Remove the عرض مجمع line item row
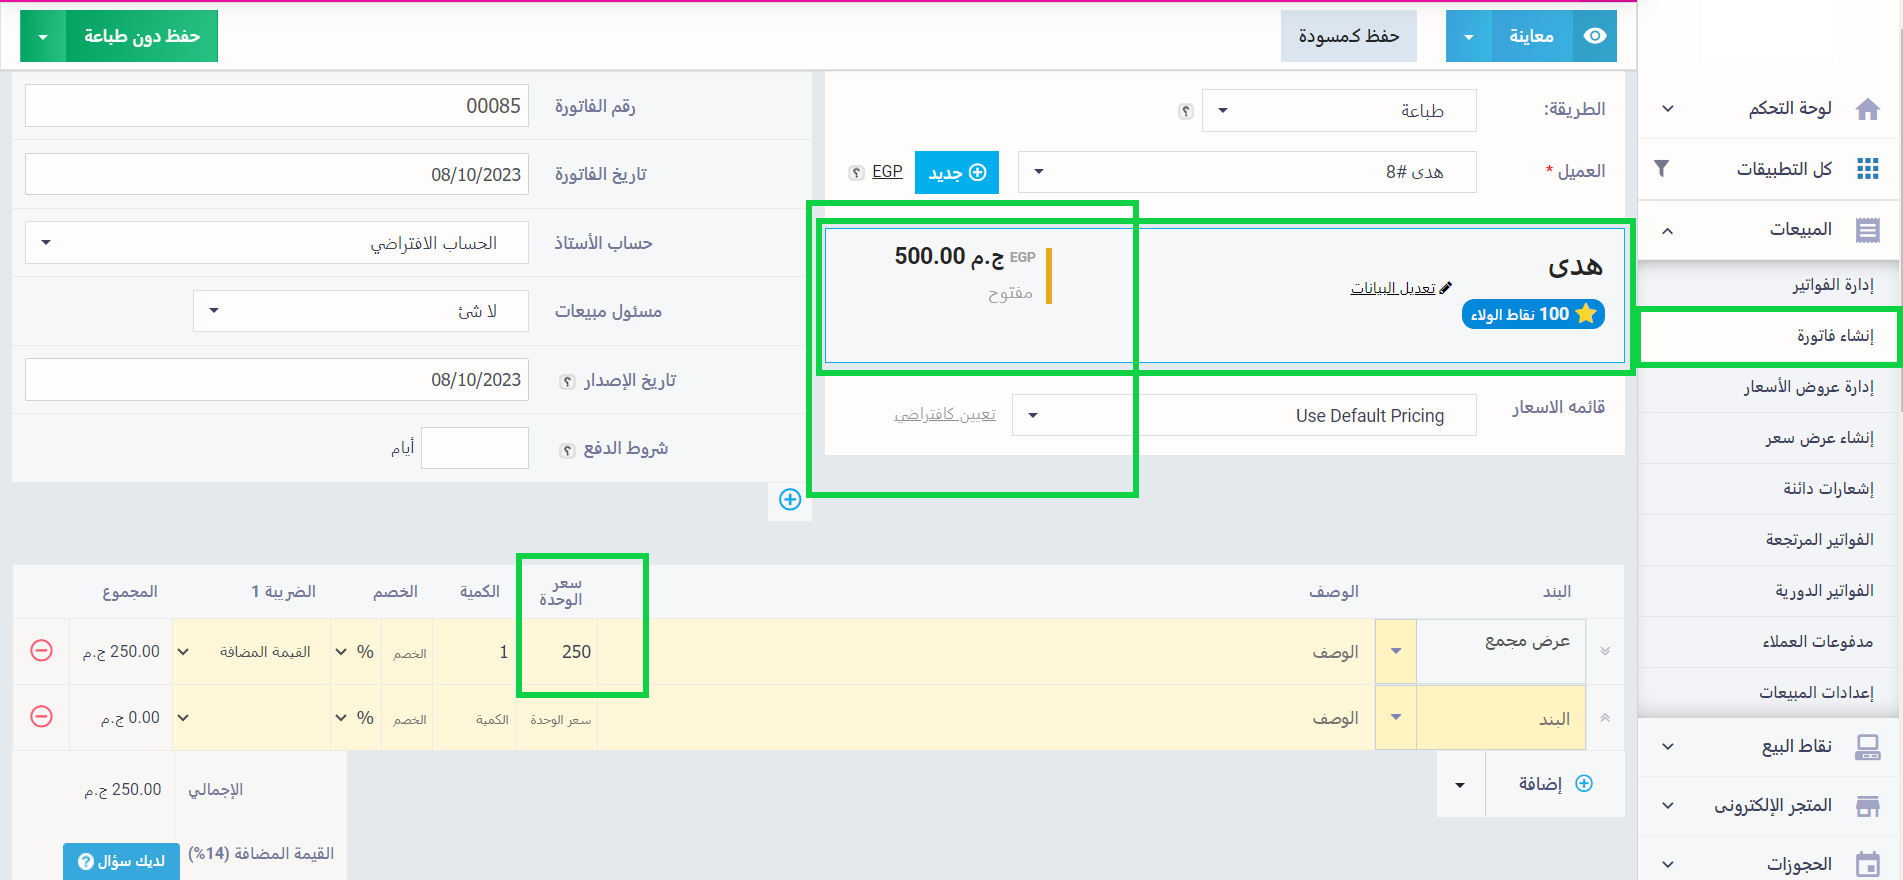The image size is (1903, 880). pos(41,651)
